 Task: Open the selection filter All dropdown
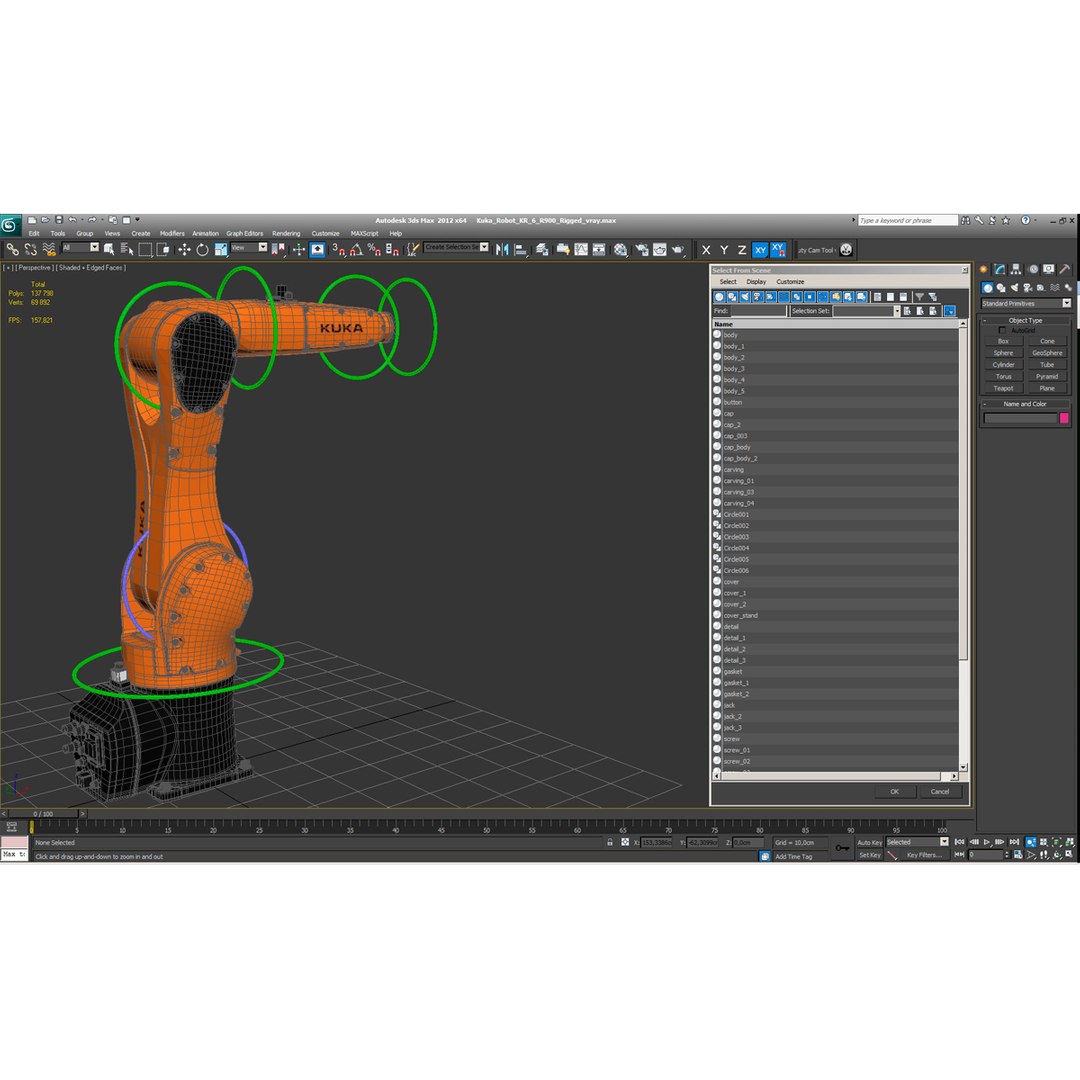80,247
